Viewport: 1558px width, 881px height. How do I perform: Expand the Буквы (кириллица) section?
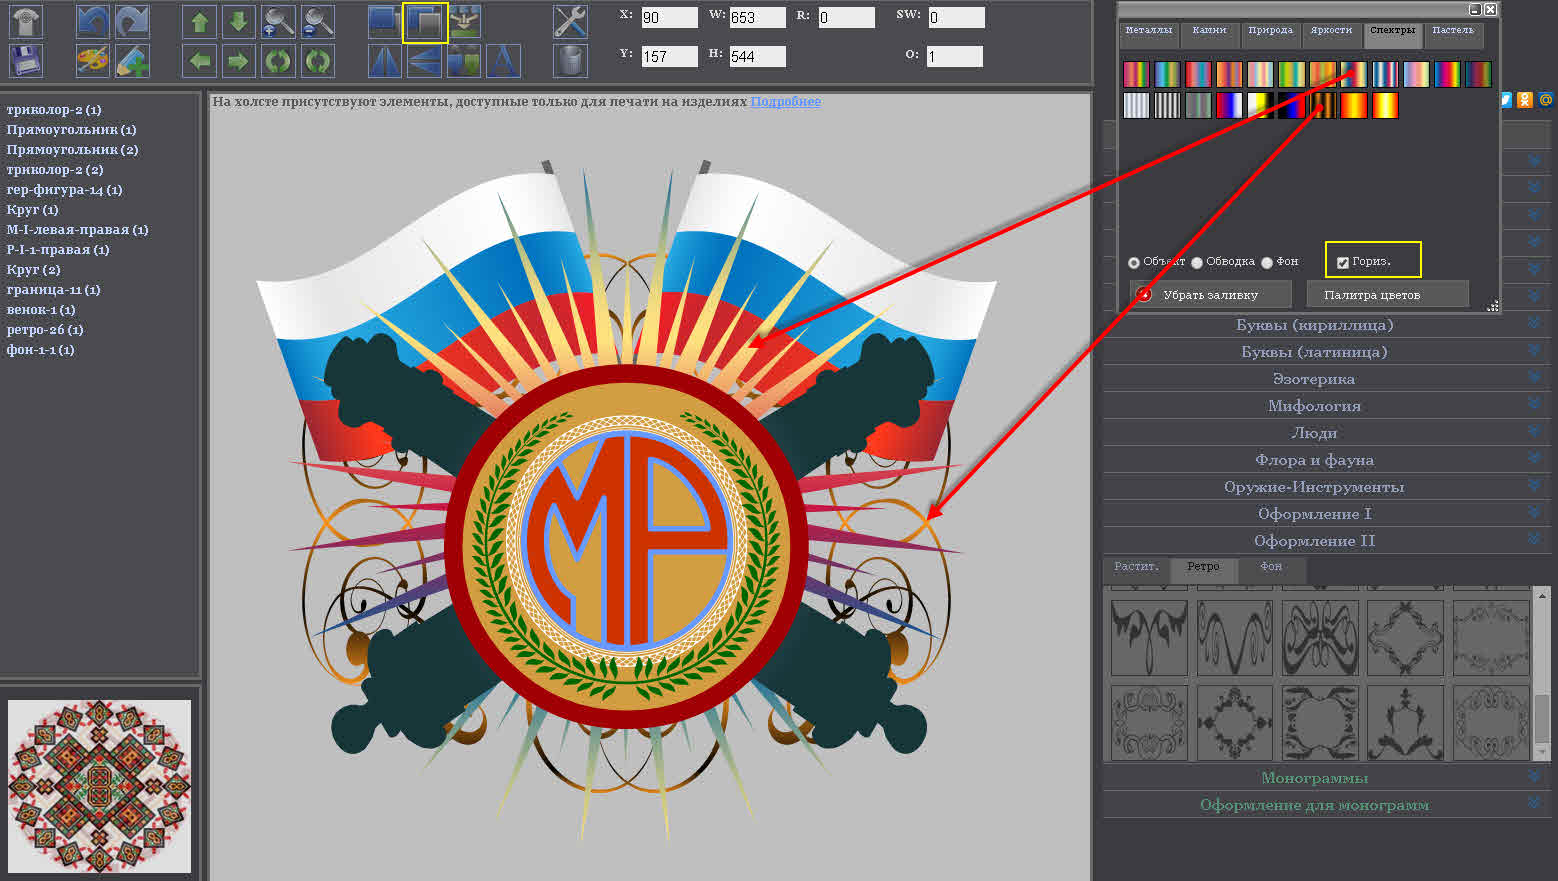pyautogui.click(x=1326, y=325)
